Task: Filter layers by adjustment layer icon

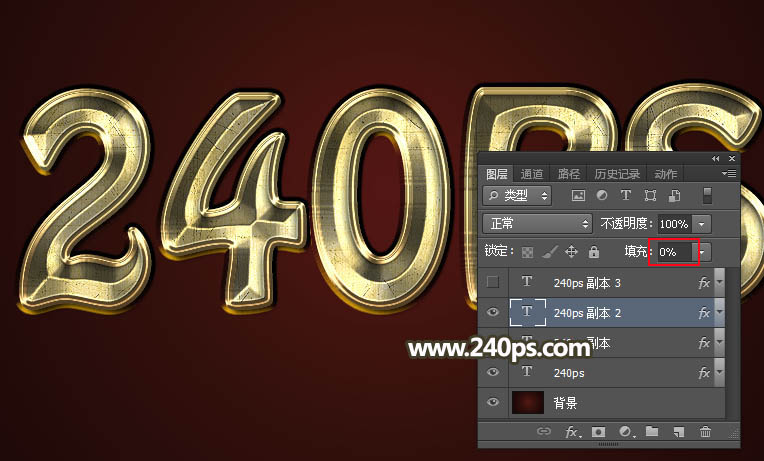Action: tap(602, 195)
